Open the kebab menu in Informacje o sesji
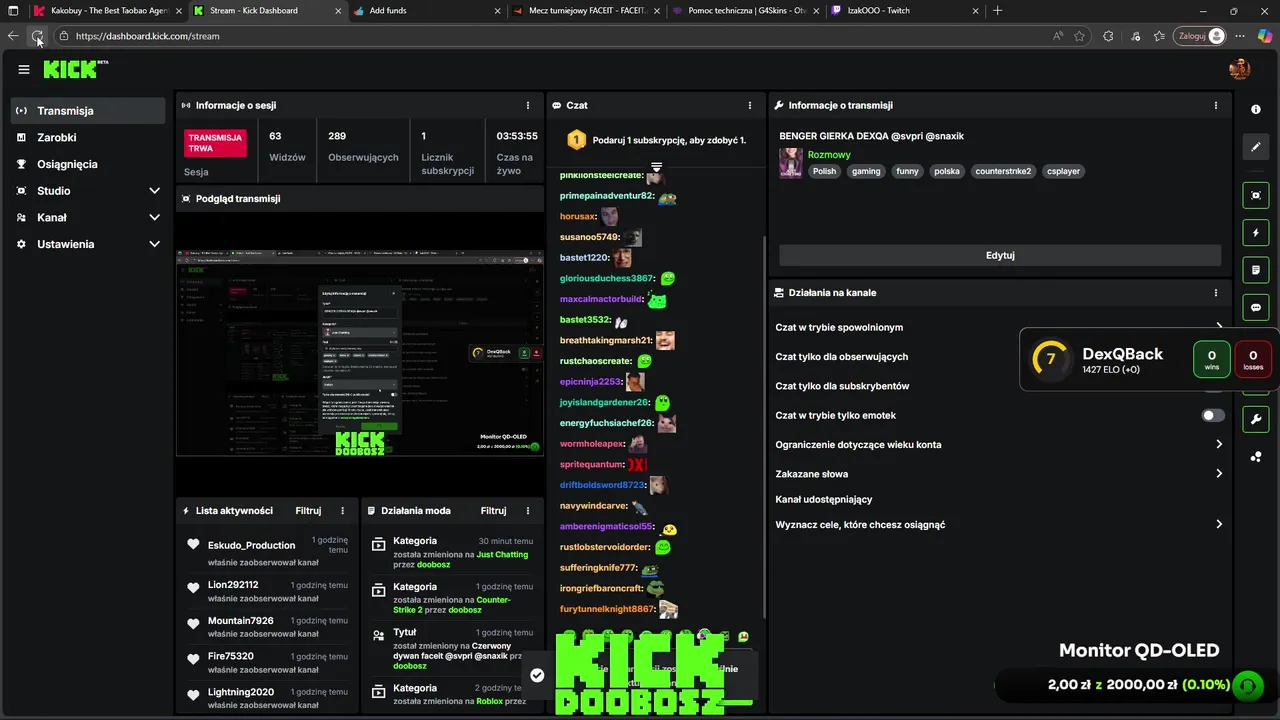 pyautogui.click(x=528, y=105)
